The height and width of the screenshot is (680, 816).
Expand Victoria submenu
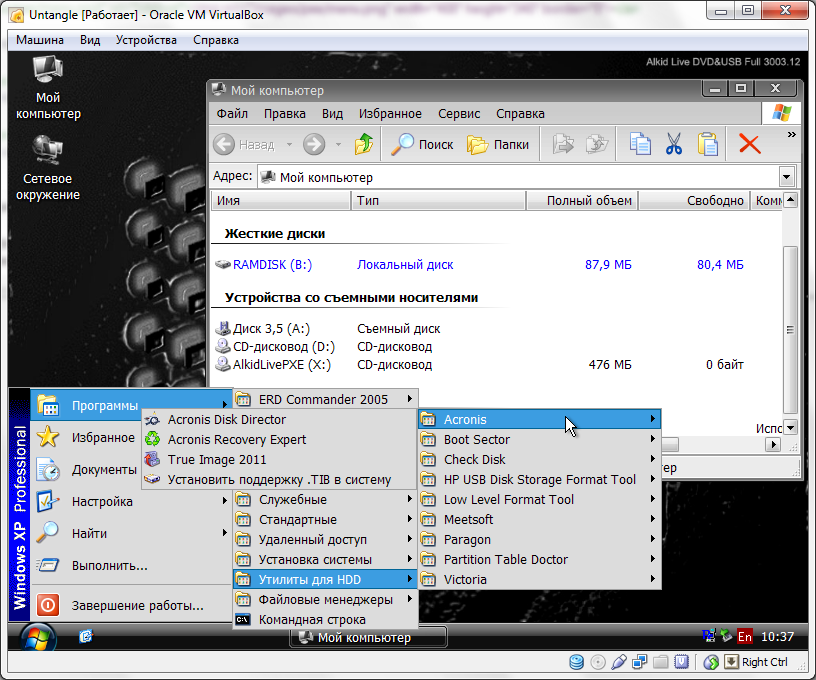(x=540, y=580)
